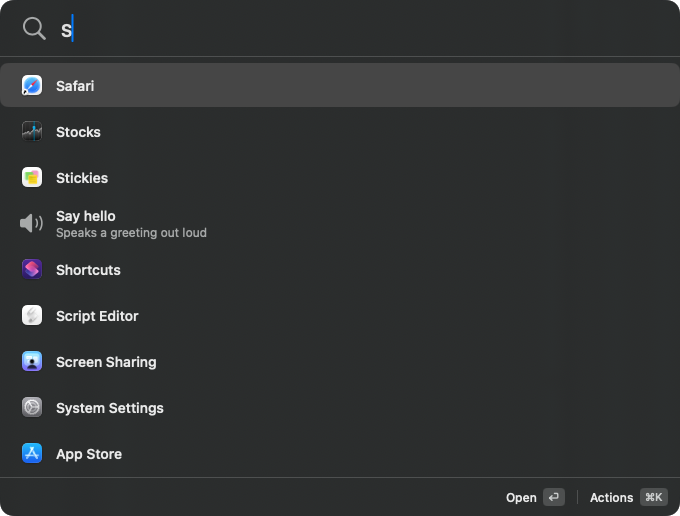680x516 pixels.
Task: Select the Stocks result text
Action: [78, 132]
